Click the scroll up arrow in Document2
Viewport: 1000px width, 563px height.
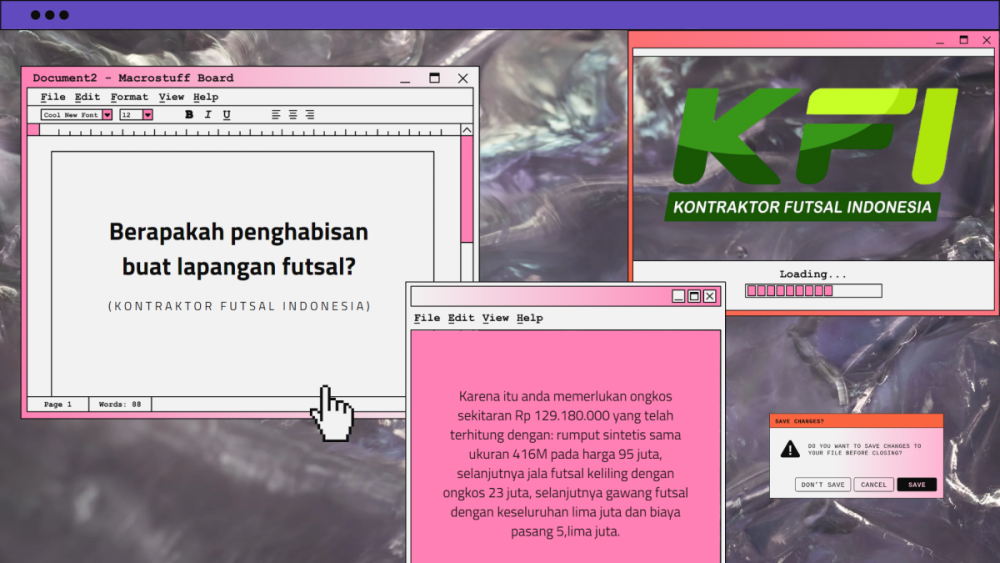466,130
